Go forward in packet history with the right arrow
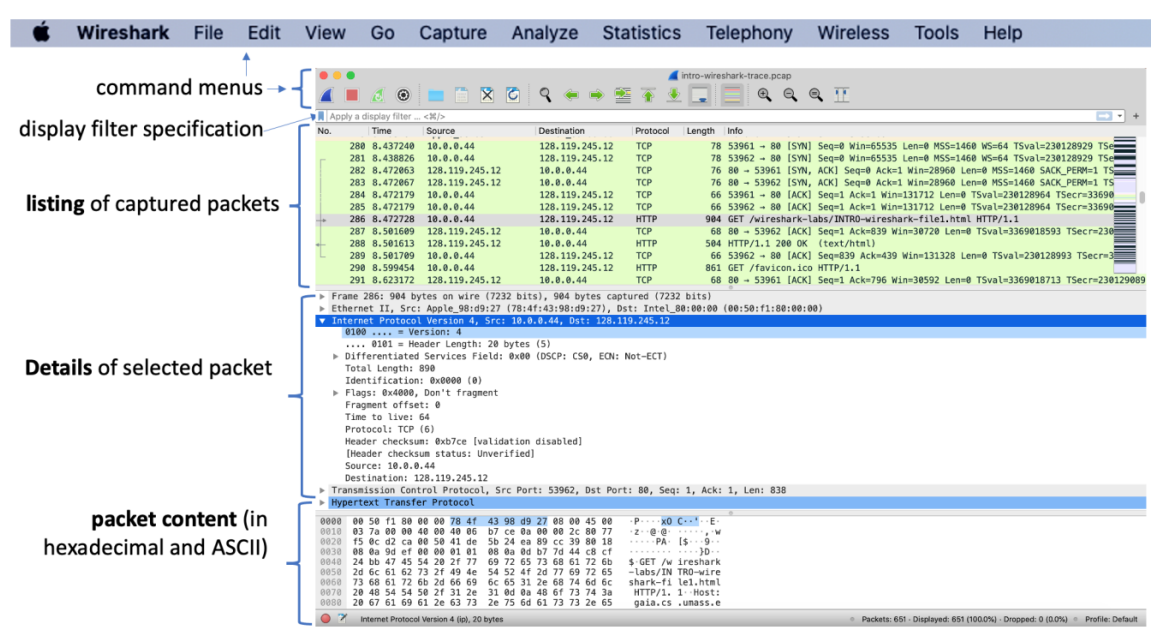The image size is (1161, 637). point(596,95)
